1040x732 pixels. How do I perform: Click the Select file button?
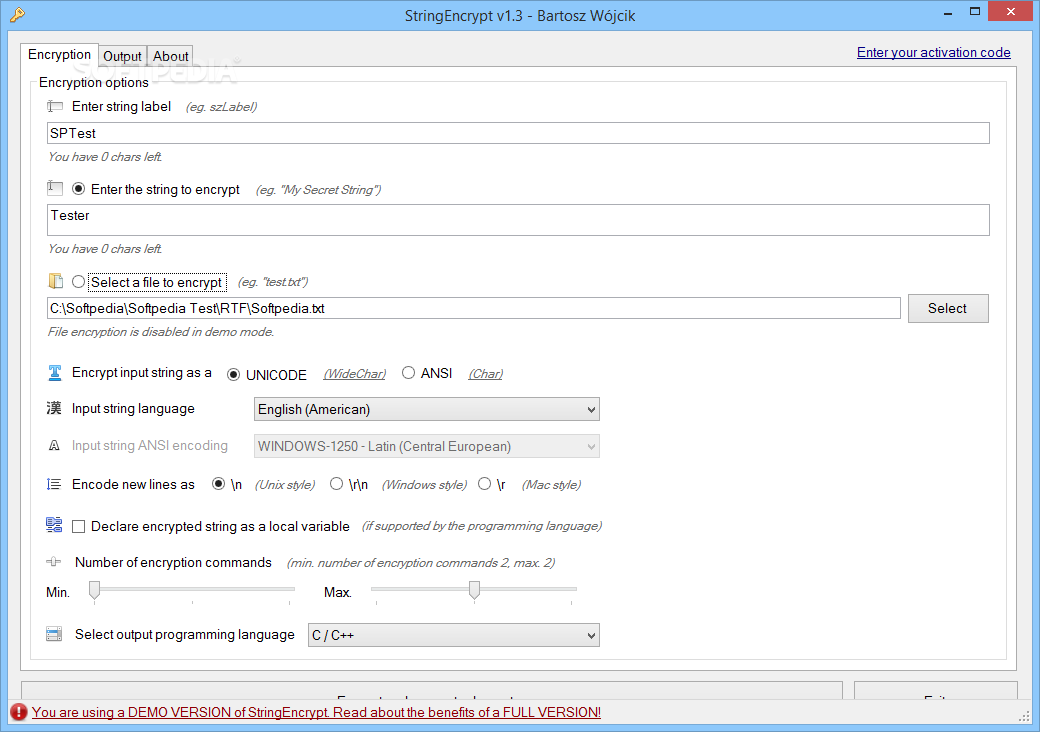click(x=948, y=308)
